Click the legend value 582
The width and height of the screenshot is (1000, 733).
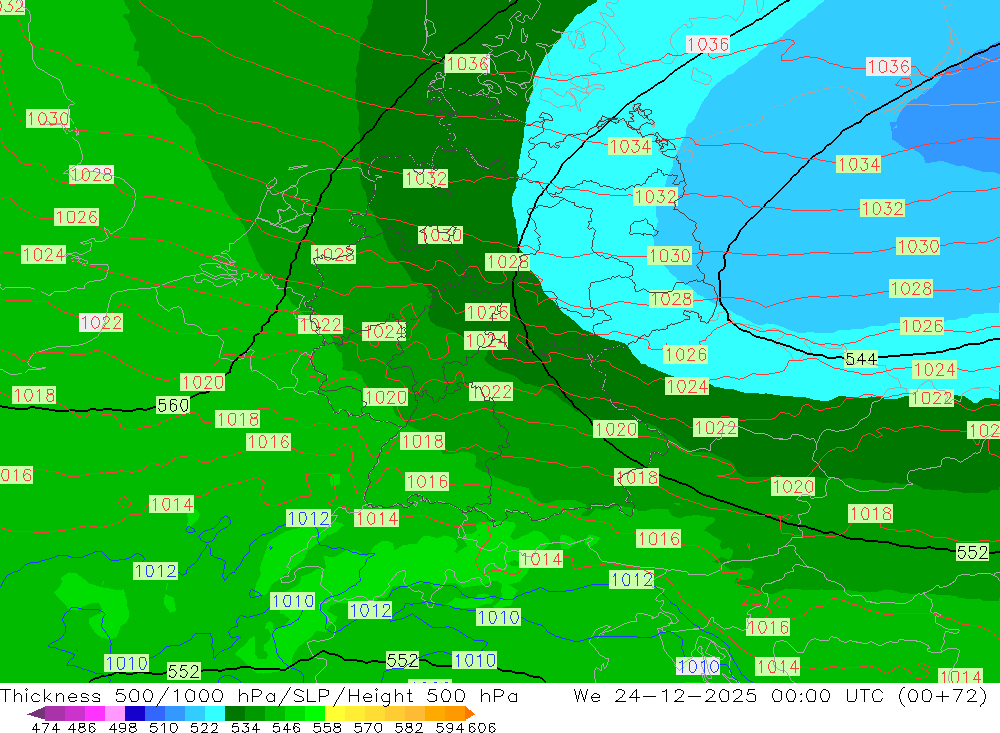(x=409, y=727)
